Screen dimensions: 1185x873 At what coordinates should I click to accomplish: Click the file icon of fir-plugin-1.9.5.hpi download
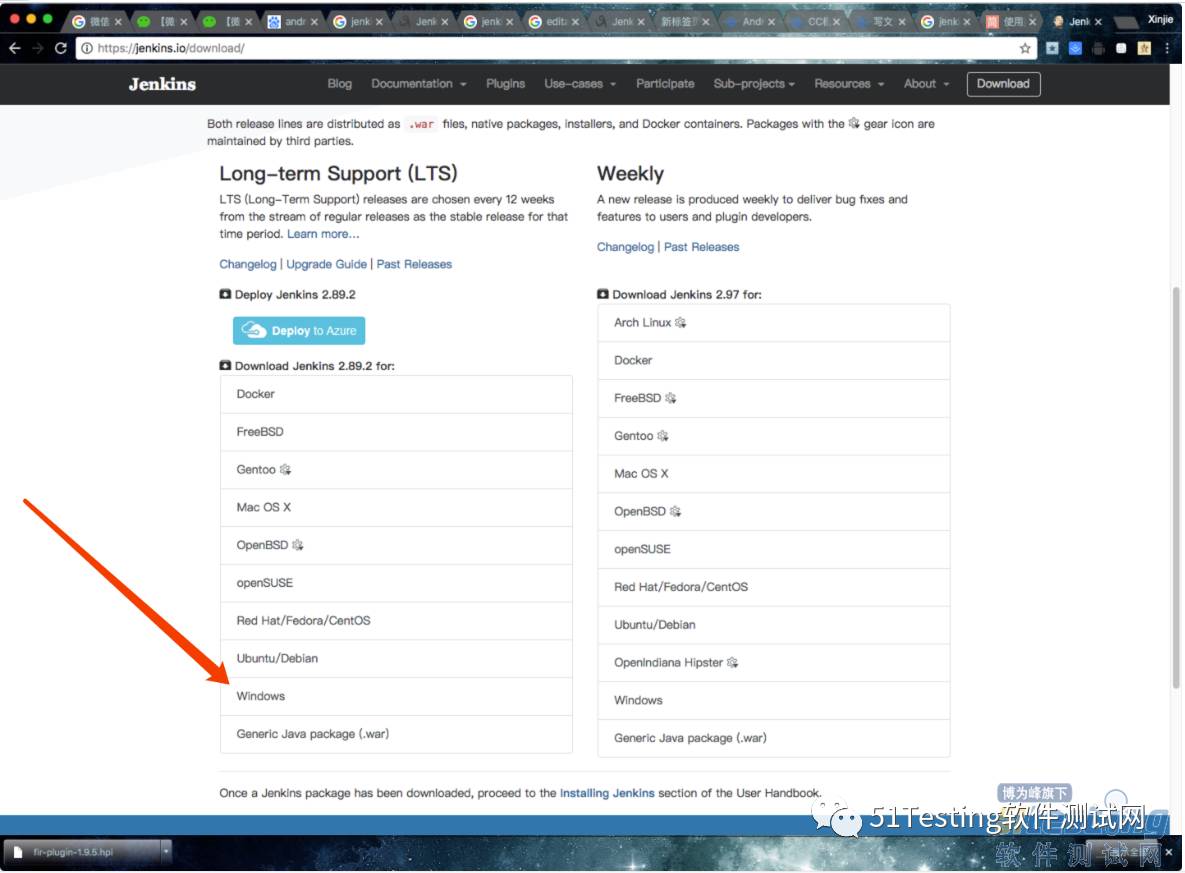point(18,852)
